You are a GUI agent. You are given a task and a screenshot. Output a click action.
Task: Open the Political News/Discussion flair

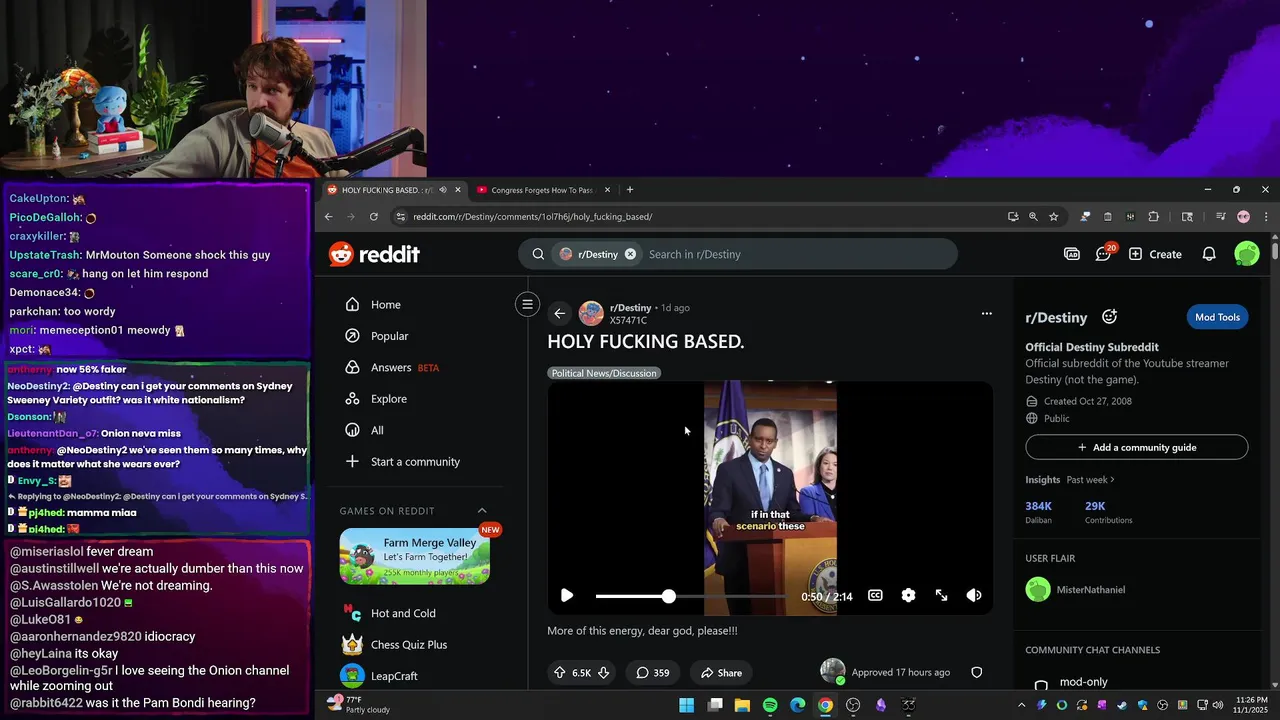pyautogui.click(x=604, y=373)
